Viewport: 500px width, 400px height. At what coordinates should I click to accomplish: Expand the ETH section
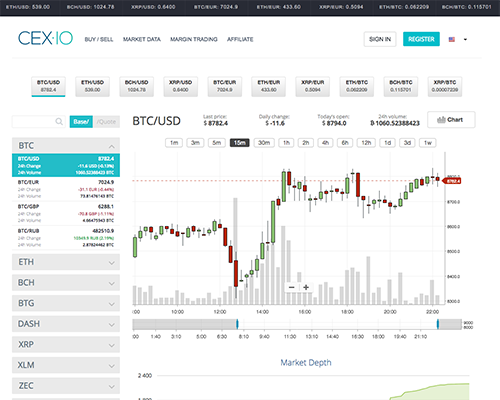(66, 262)
